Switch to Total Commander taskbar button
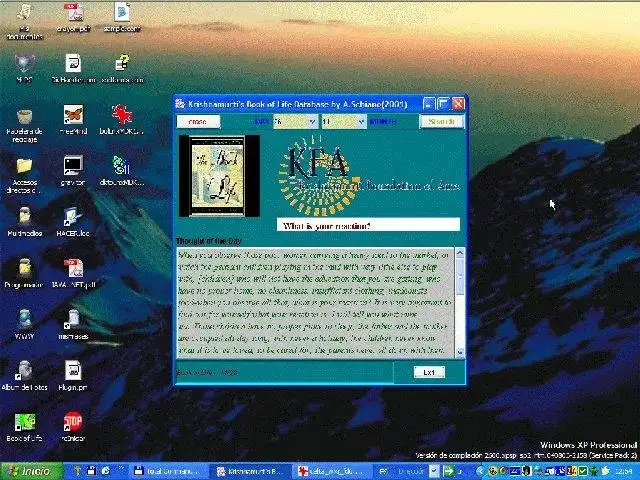640x480 pixels. [168, 471]
